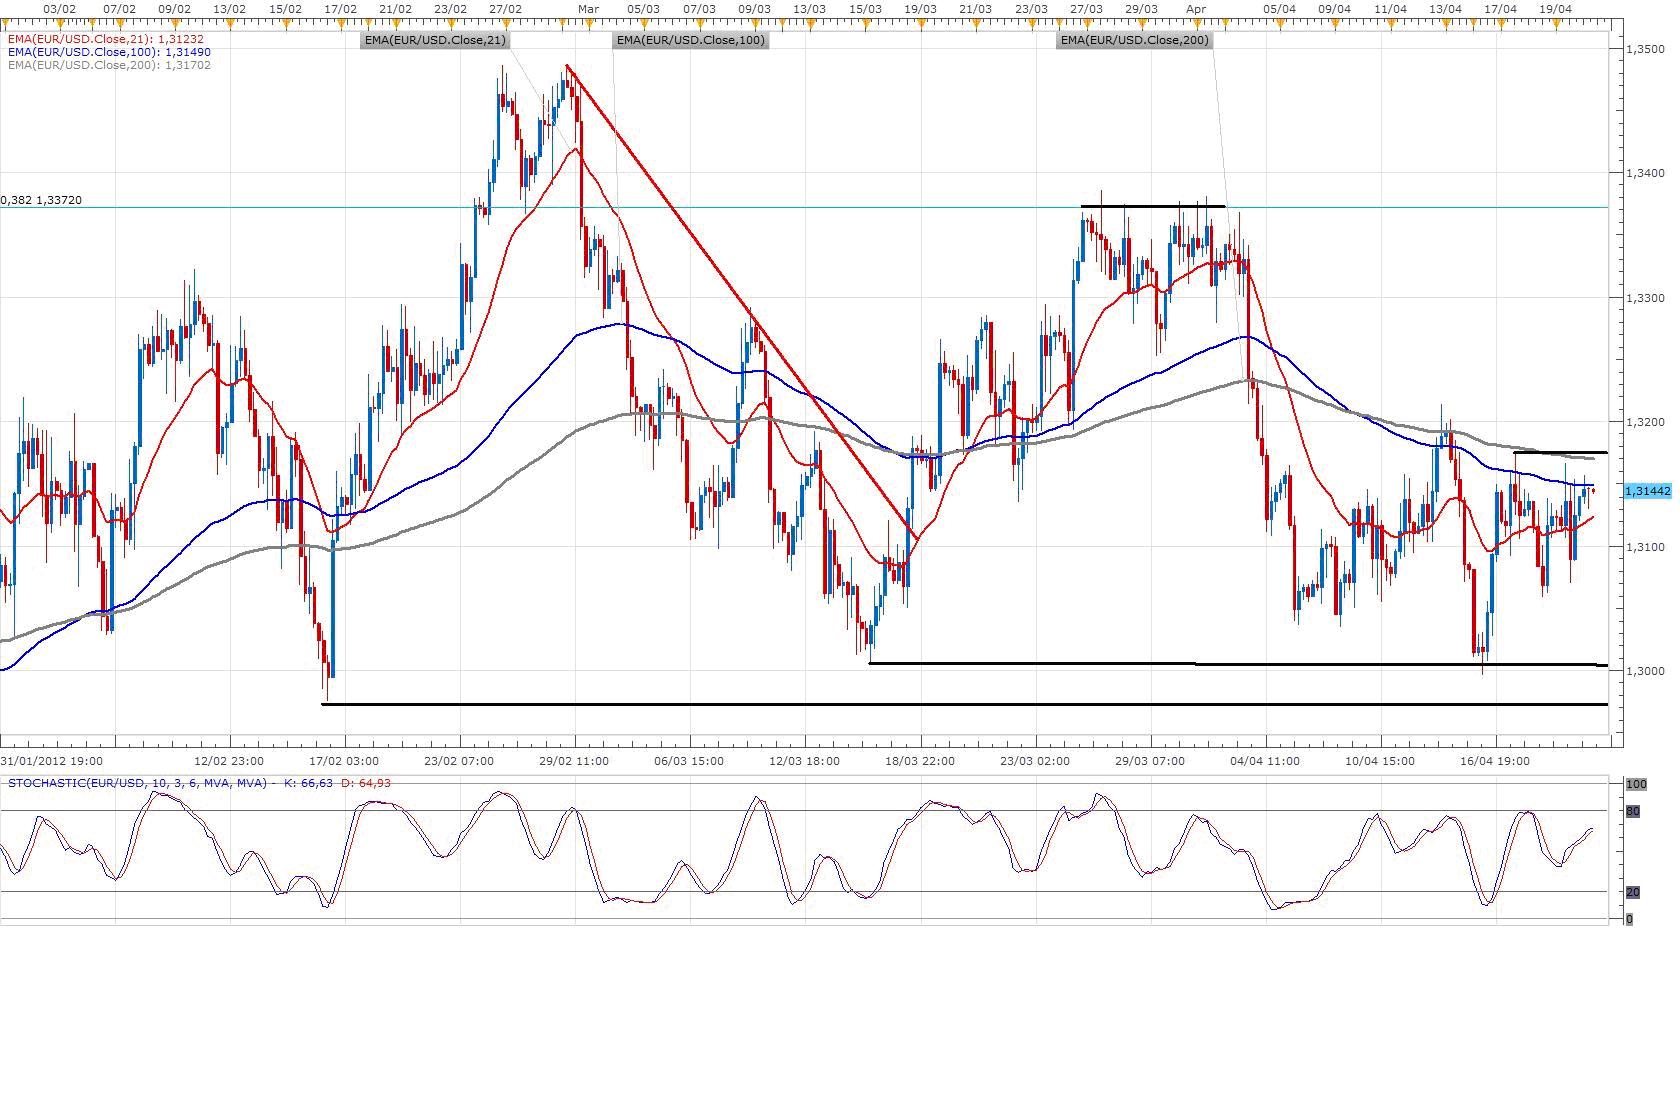Click the 13/04 top date label
Viewport: 1680px width, 1096px height.
[1445, 8]
